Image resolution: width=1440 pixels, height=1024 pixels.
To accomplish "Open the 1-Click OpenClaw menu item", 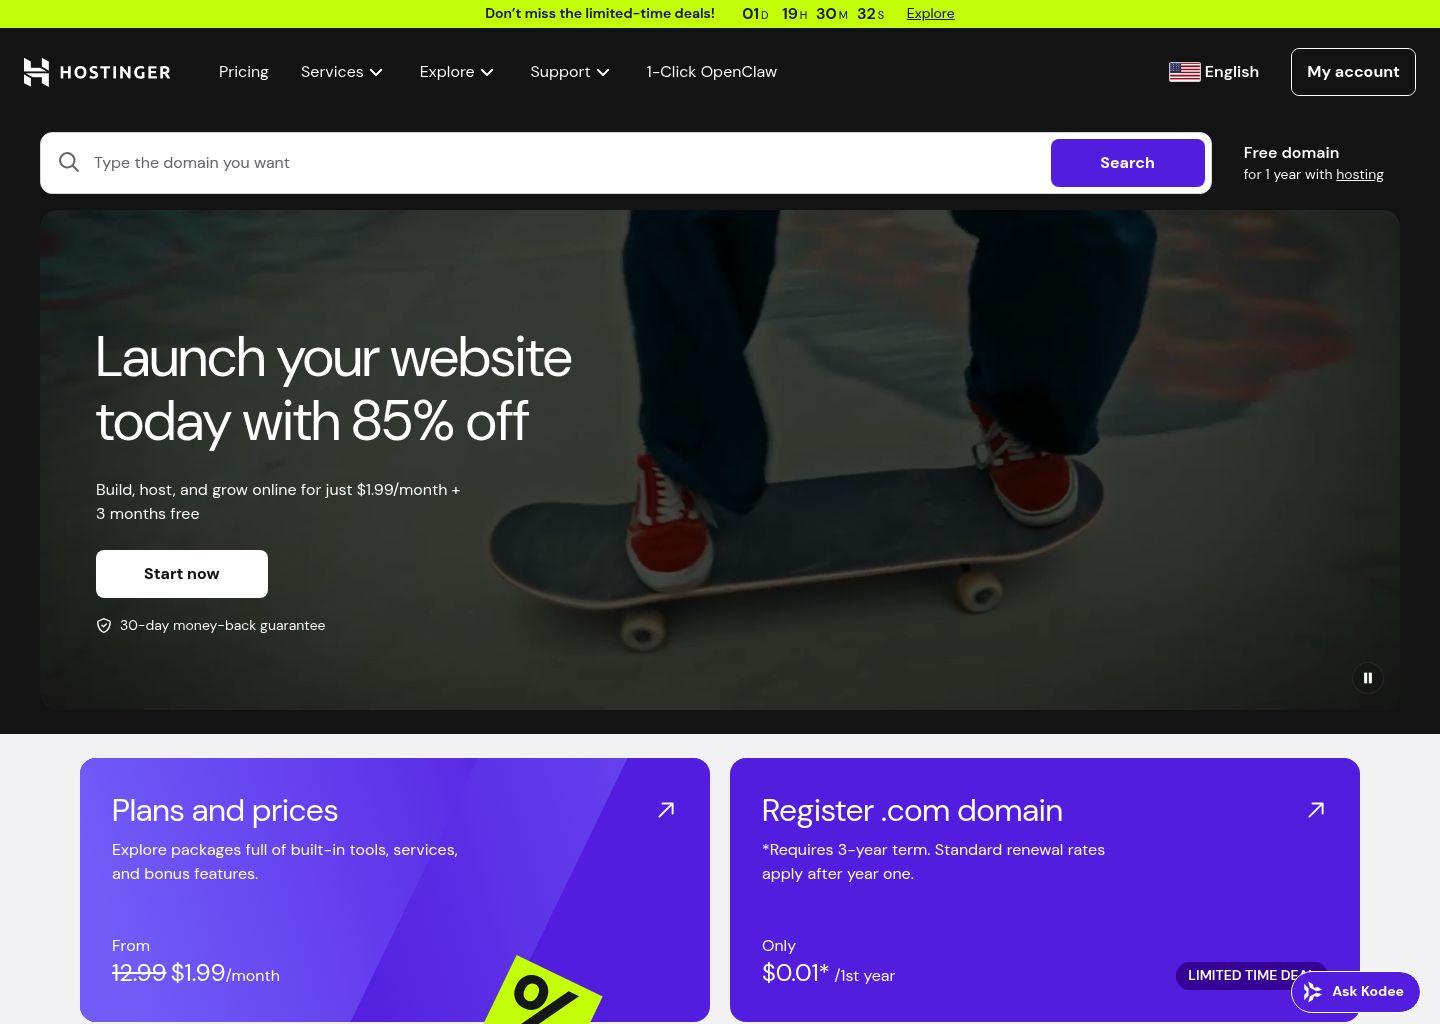I will [711, 72].
